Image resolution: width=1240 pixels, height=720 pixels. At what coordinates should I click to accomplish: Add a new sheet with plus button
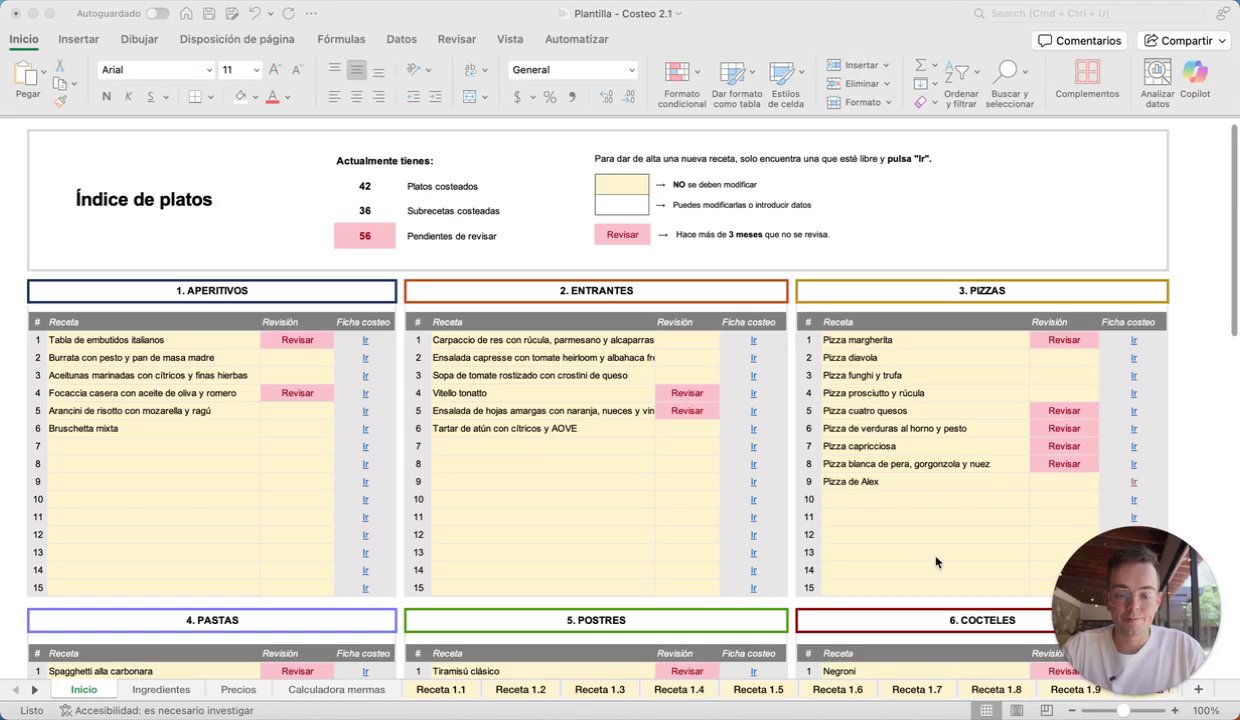pyautogui.click(x=1198, y=689)
